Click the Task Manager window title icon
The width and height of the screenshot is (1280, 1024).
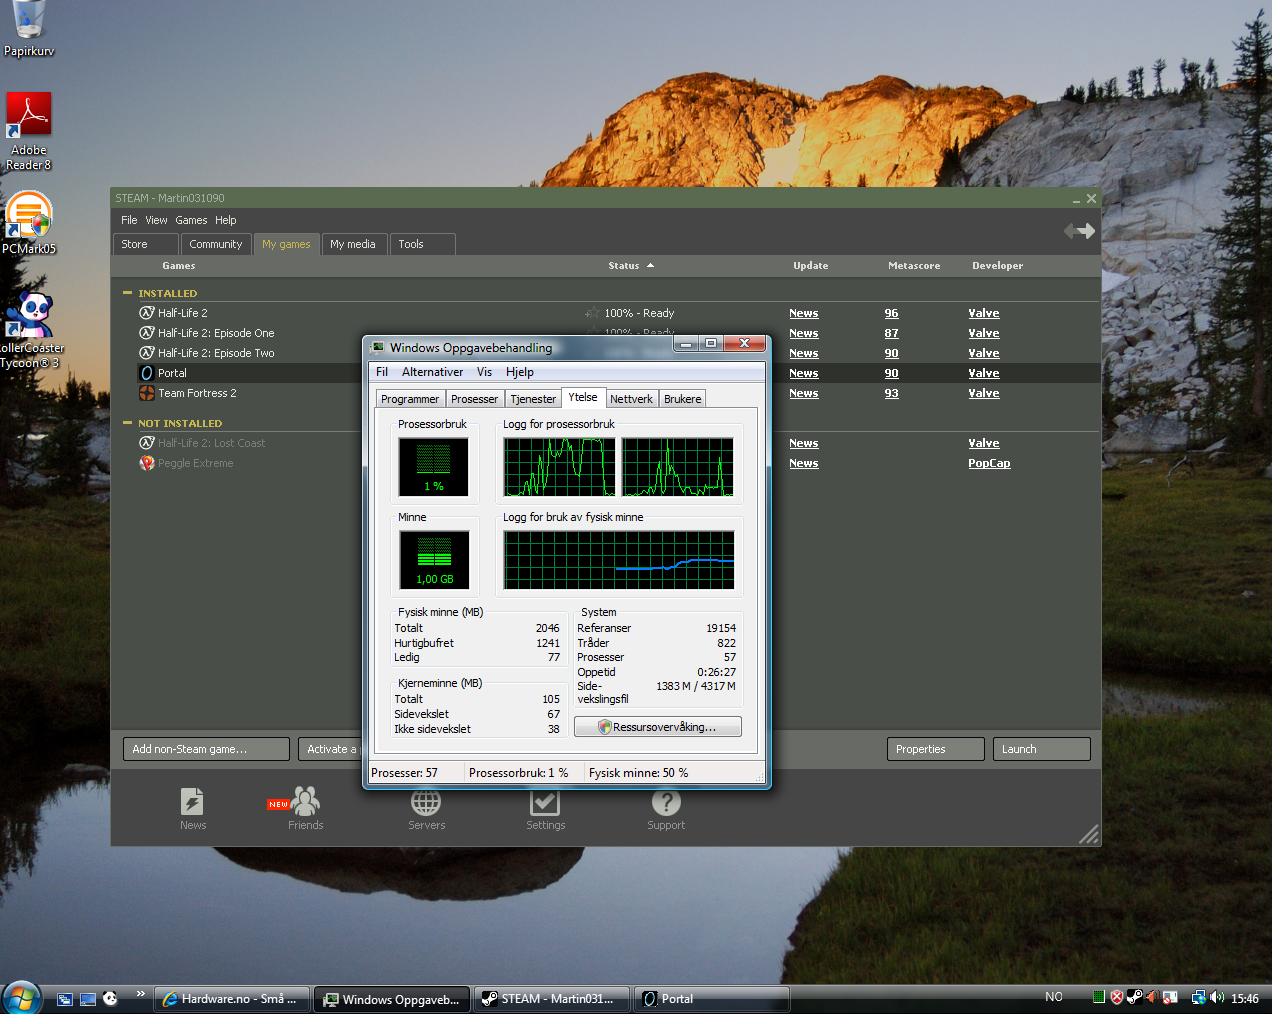click(x=377, y=347)
